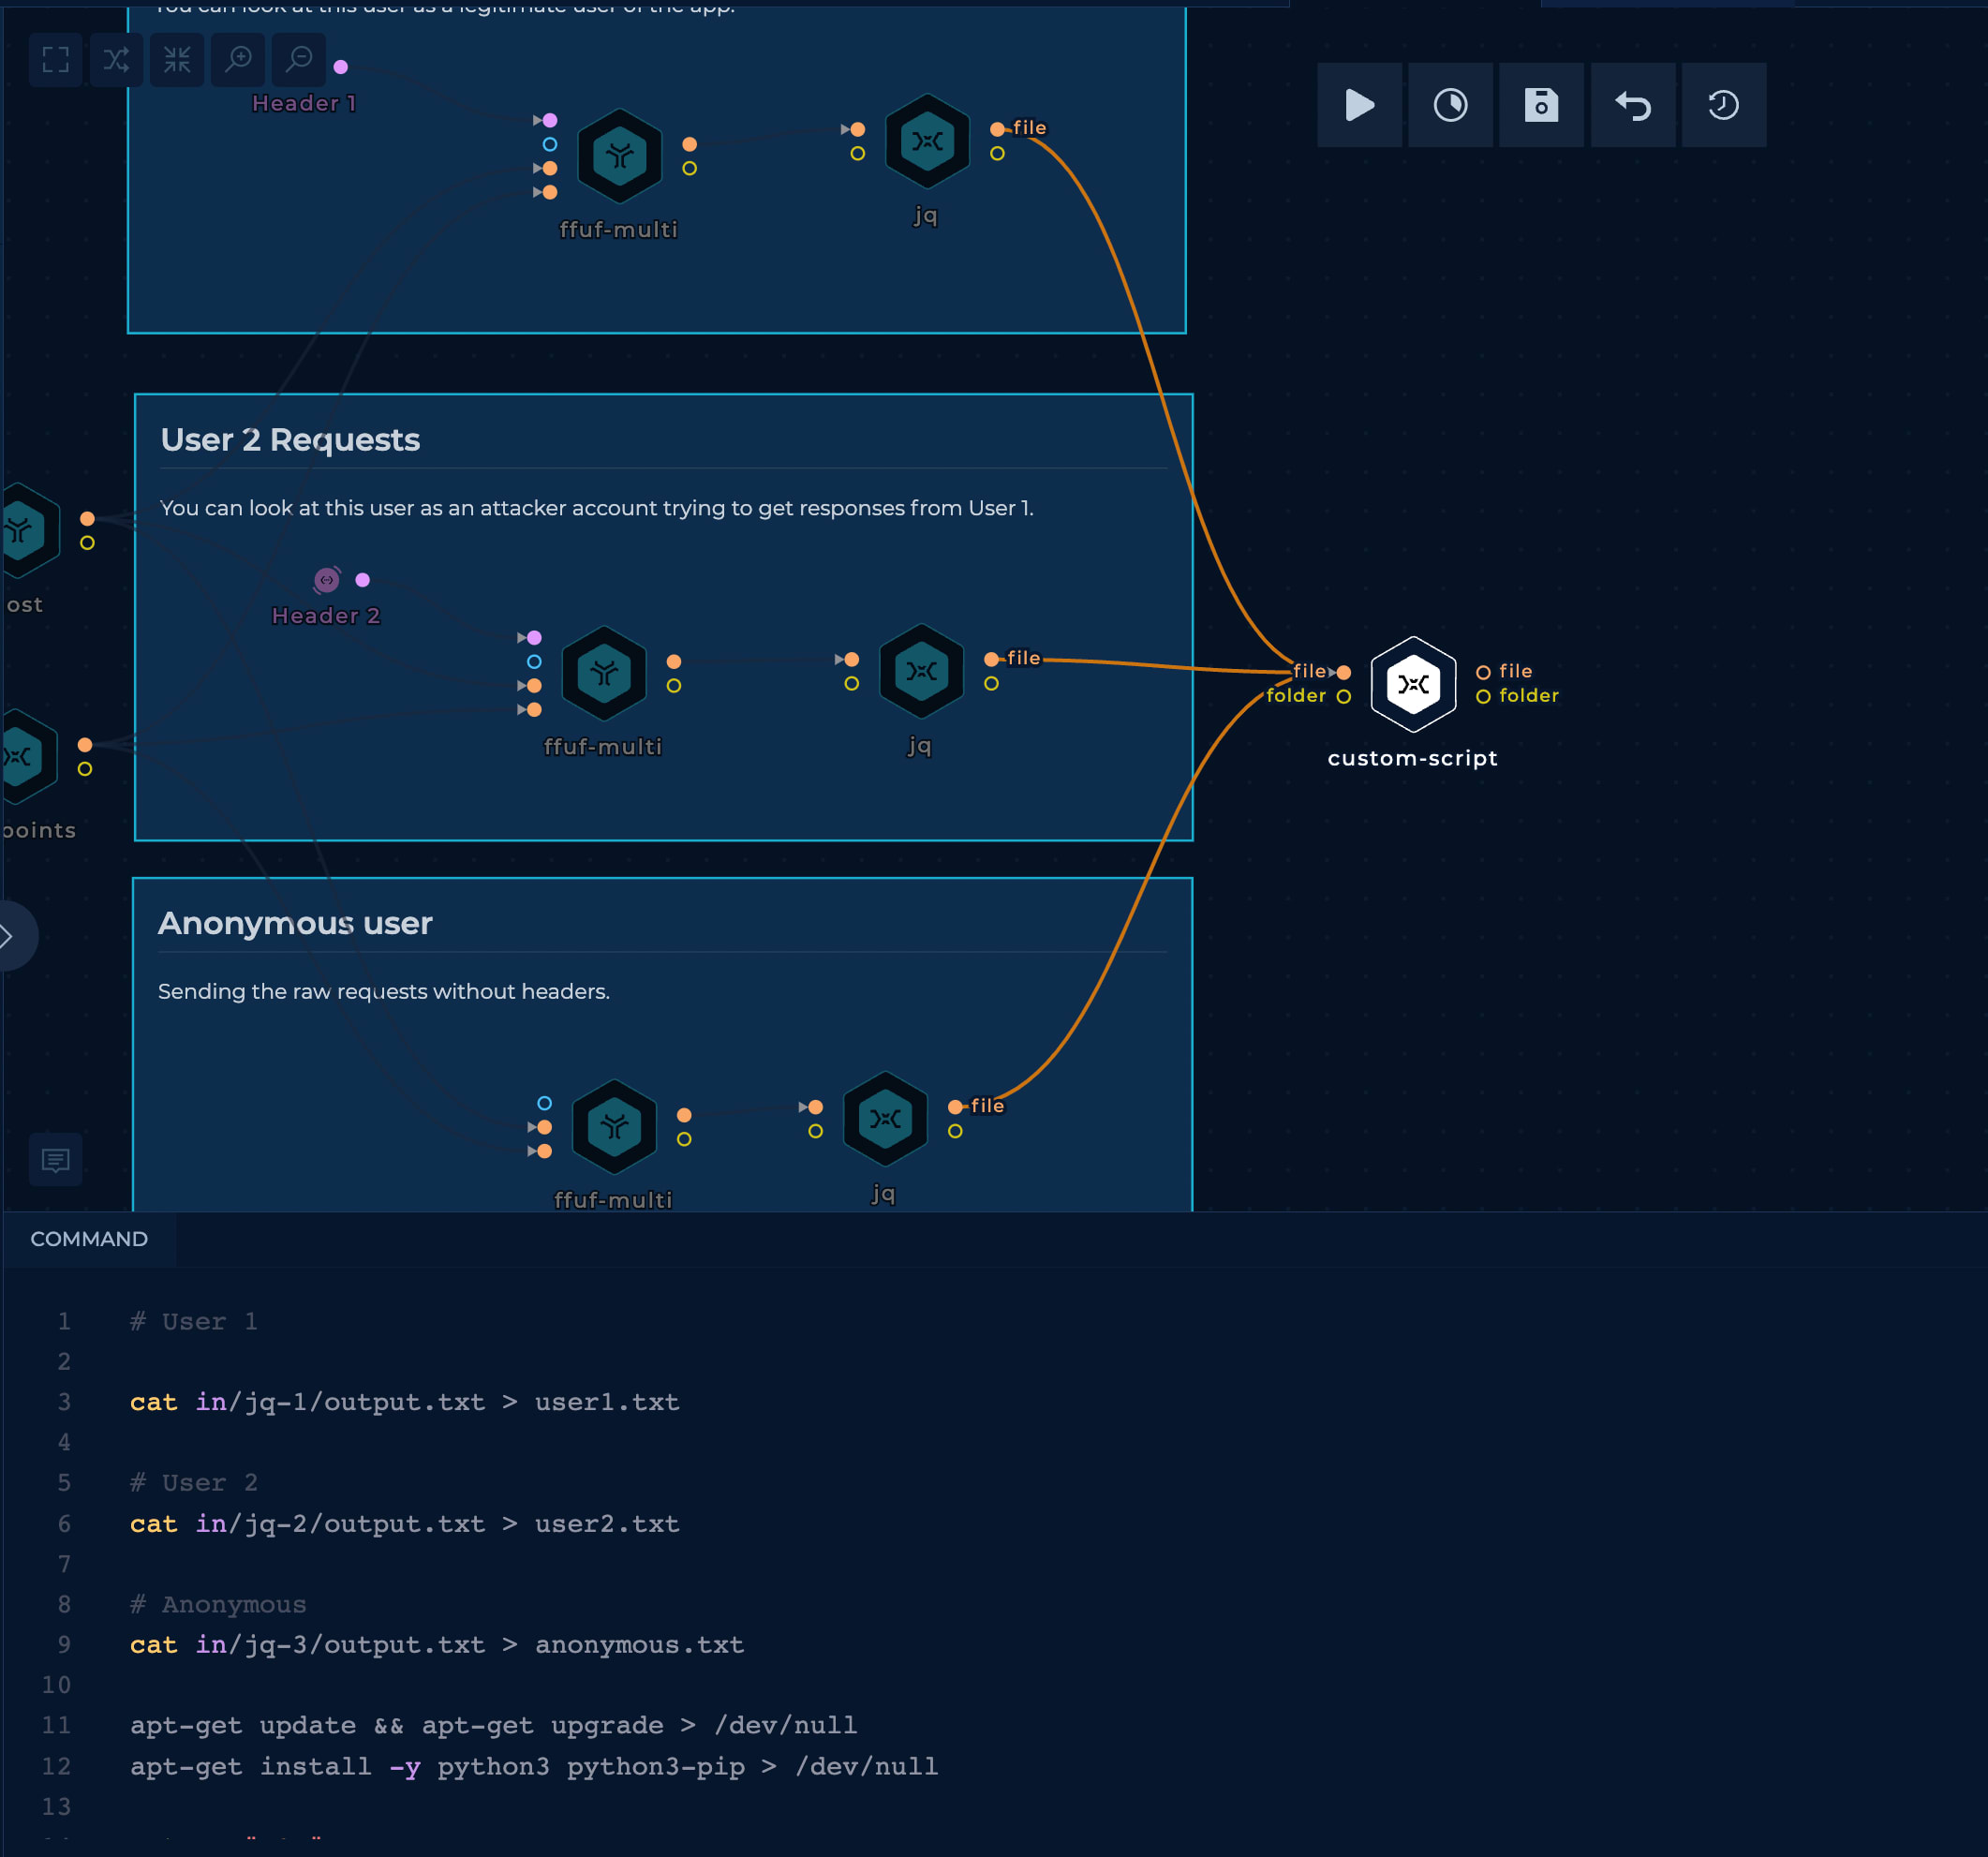Viewport: 1988px width, 1857px height.
Task: Click the apt-get install python3 line
Action: (x=534, y=1766)
